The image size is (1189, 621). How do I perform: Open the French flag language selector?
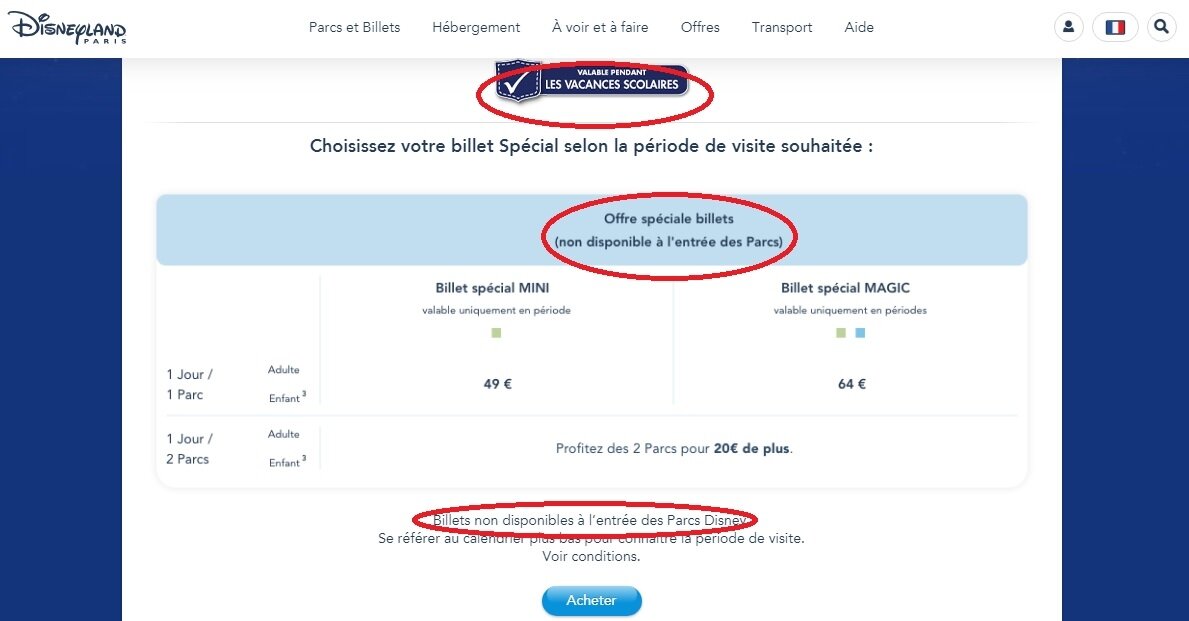click(x=1115, y=27)
